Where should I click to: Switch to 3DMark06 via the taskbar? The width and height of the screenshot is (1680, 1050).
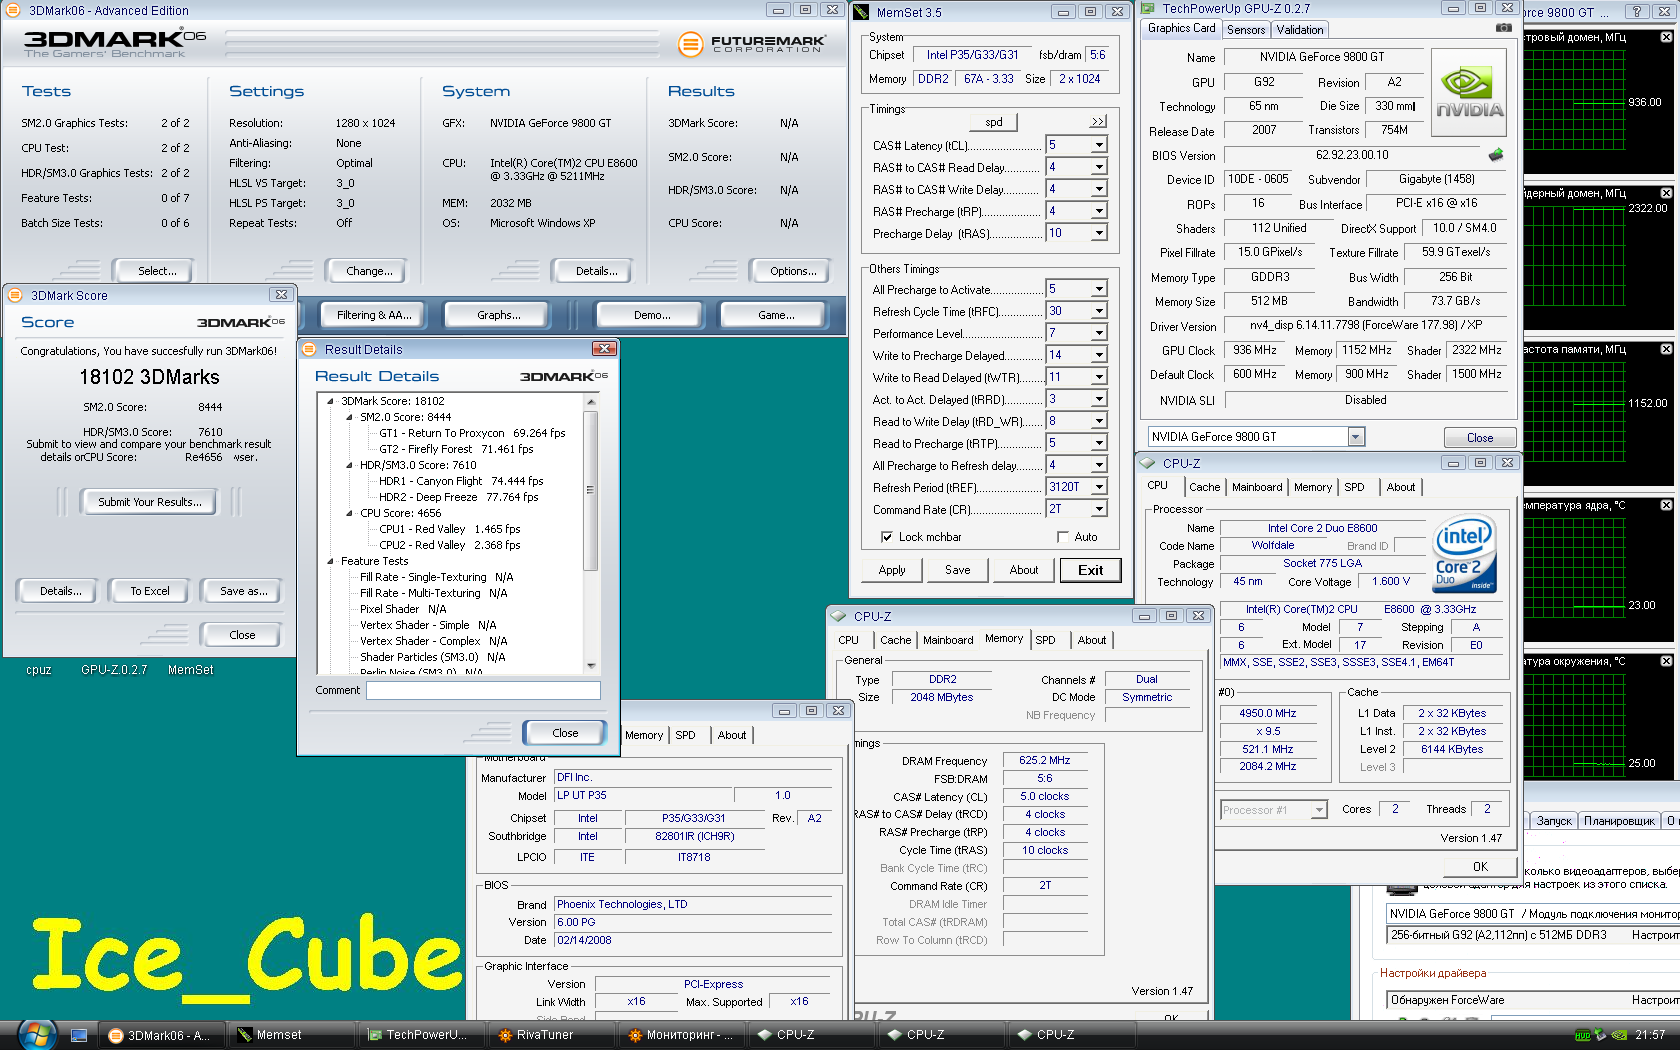[x=160, y=1035]
